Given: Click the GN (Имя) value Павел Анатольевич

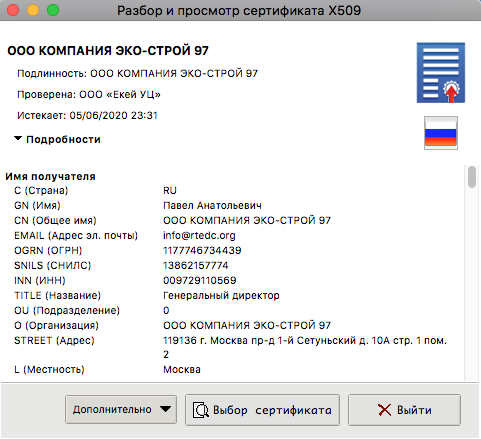Looking at the screenshot, I should [212, 205].
